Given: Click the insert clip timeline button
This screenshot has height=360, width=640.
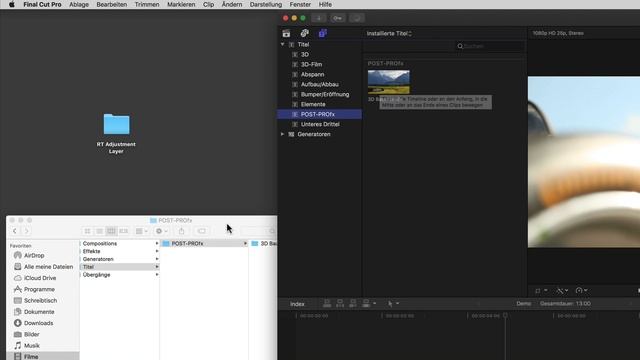Looking at the screenshot, I should tap(340, 303).
